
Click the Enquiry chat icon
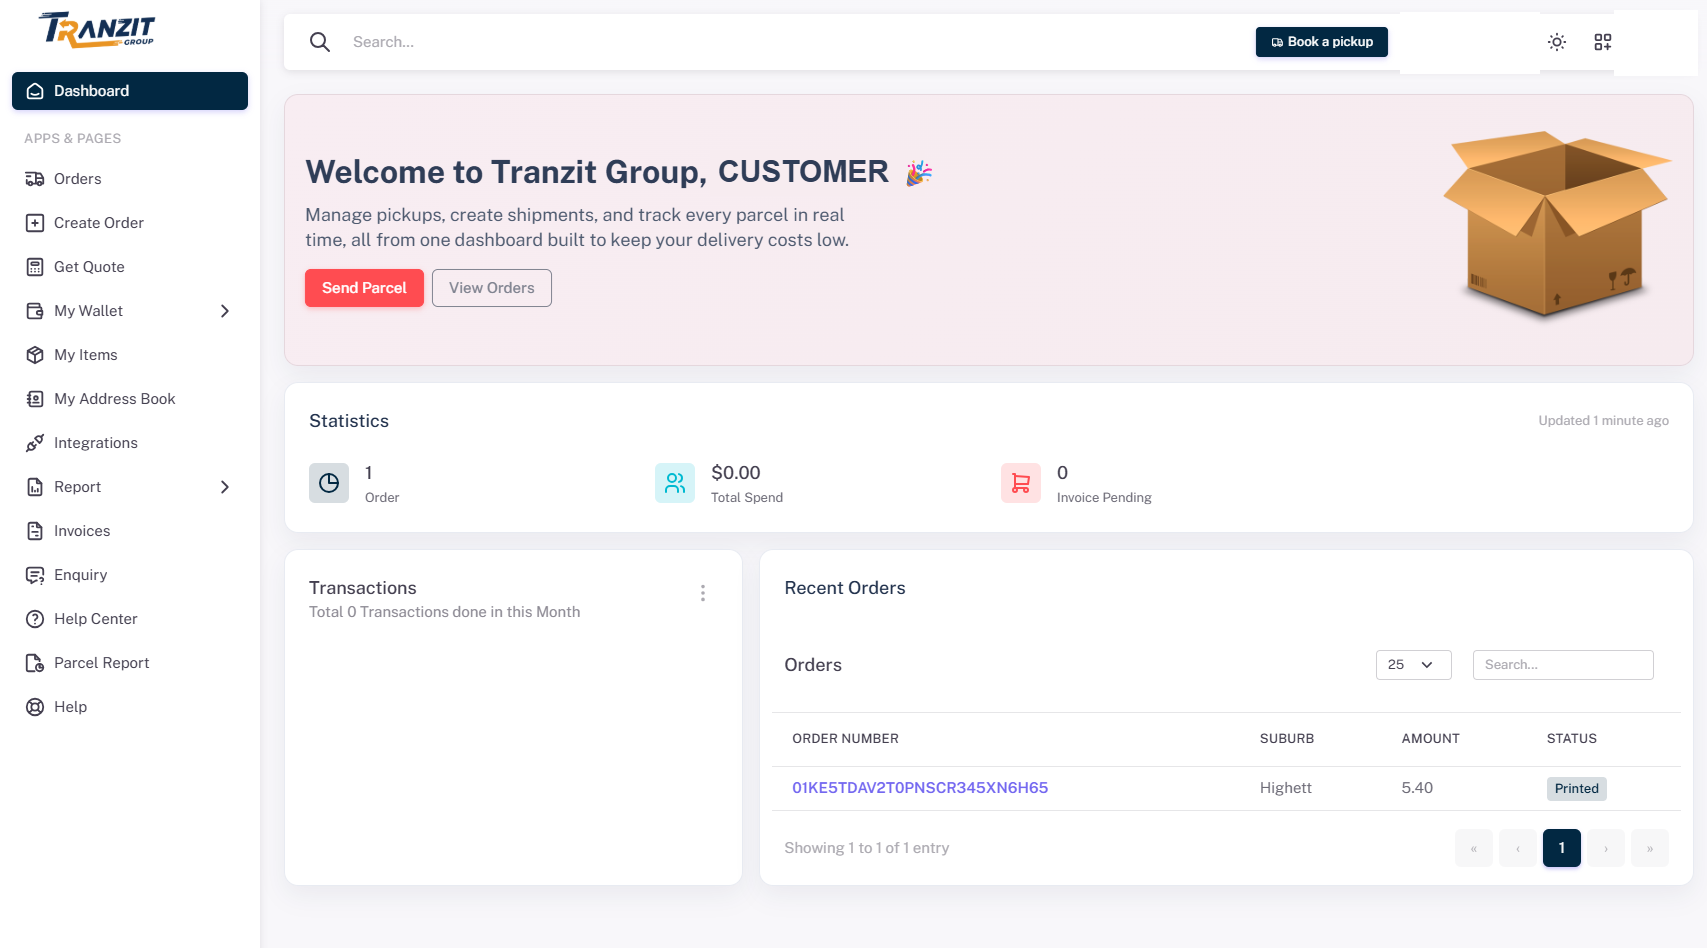pos(35,575)
